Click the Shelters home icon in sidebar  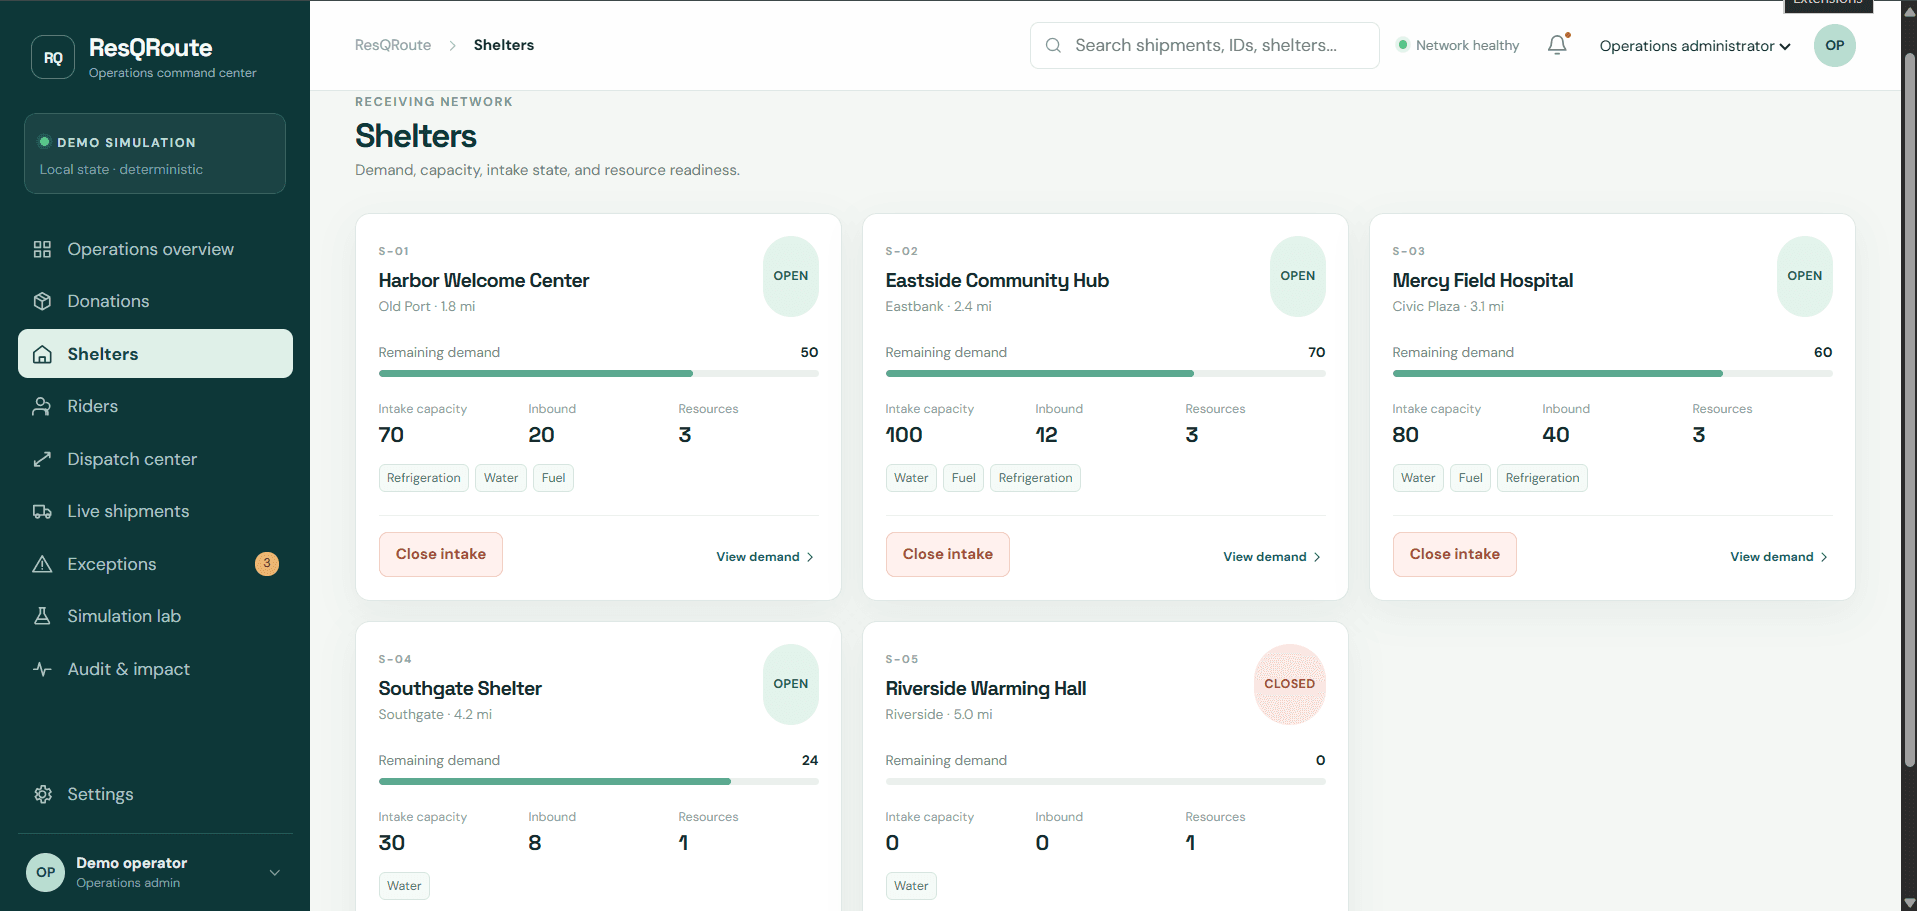[42, 354]
